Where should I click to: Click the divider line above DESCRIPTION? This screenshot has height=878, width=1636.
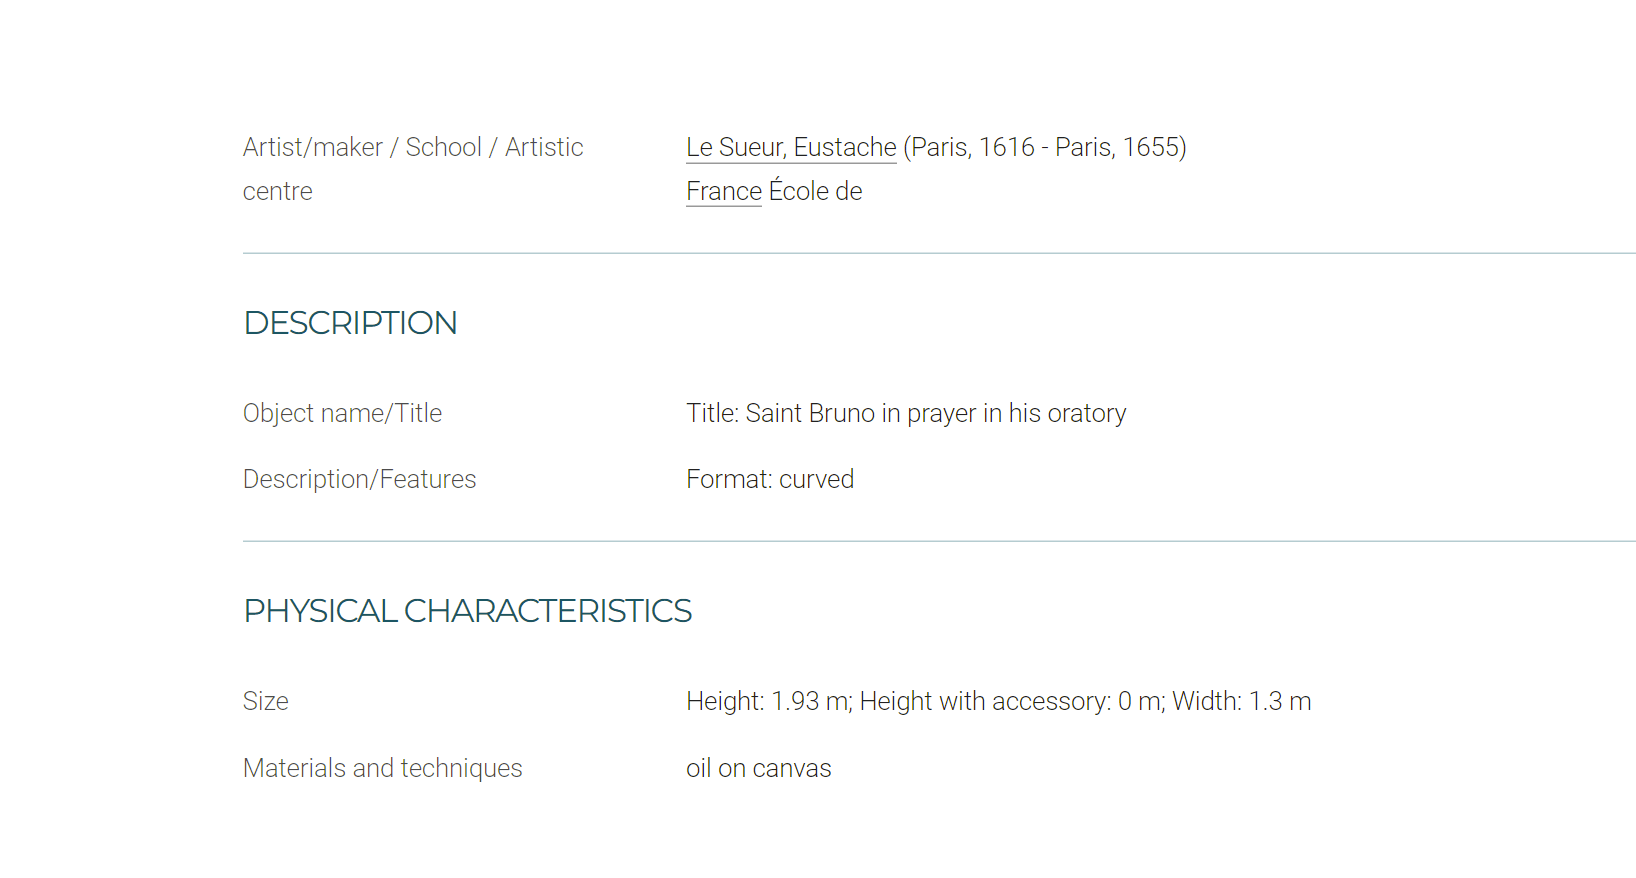(x=939, y=253)
